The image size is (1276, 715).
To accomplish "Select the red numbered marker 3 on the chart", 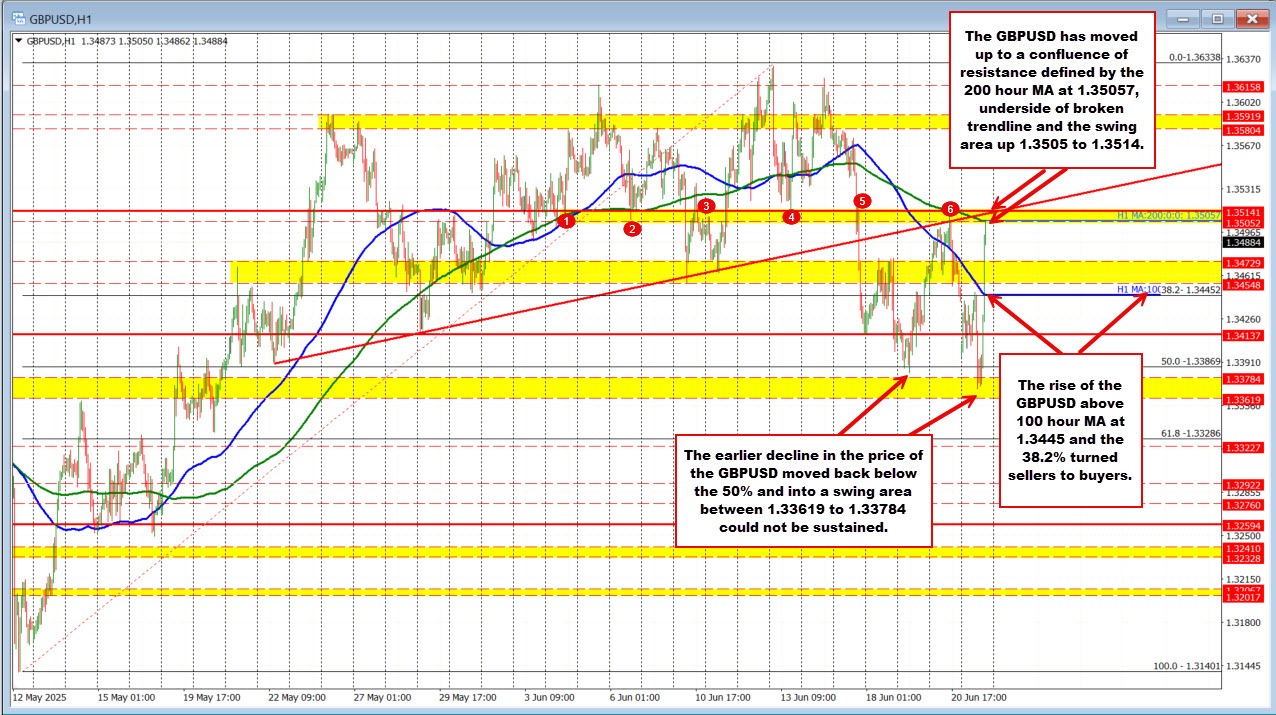I will 707,206.
